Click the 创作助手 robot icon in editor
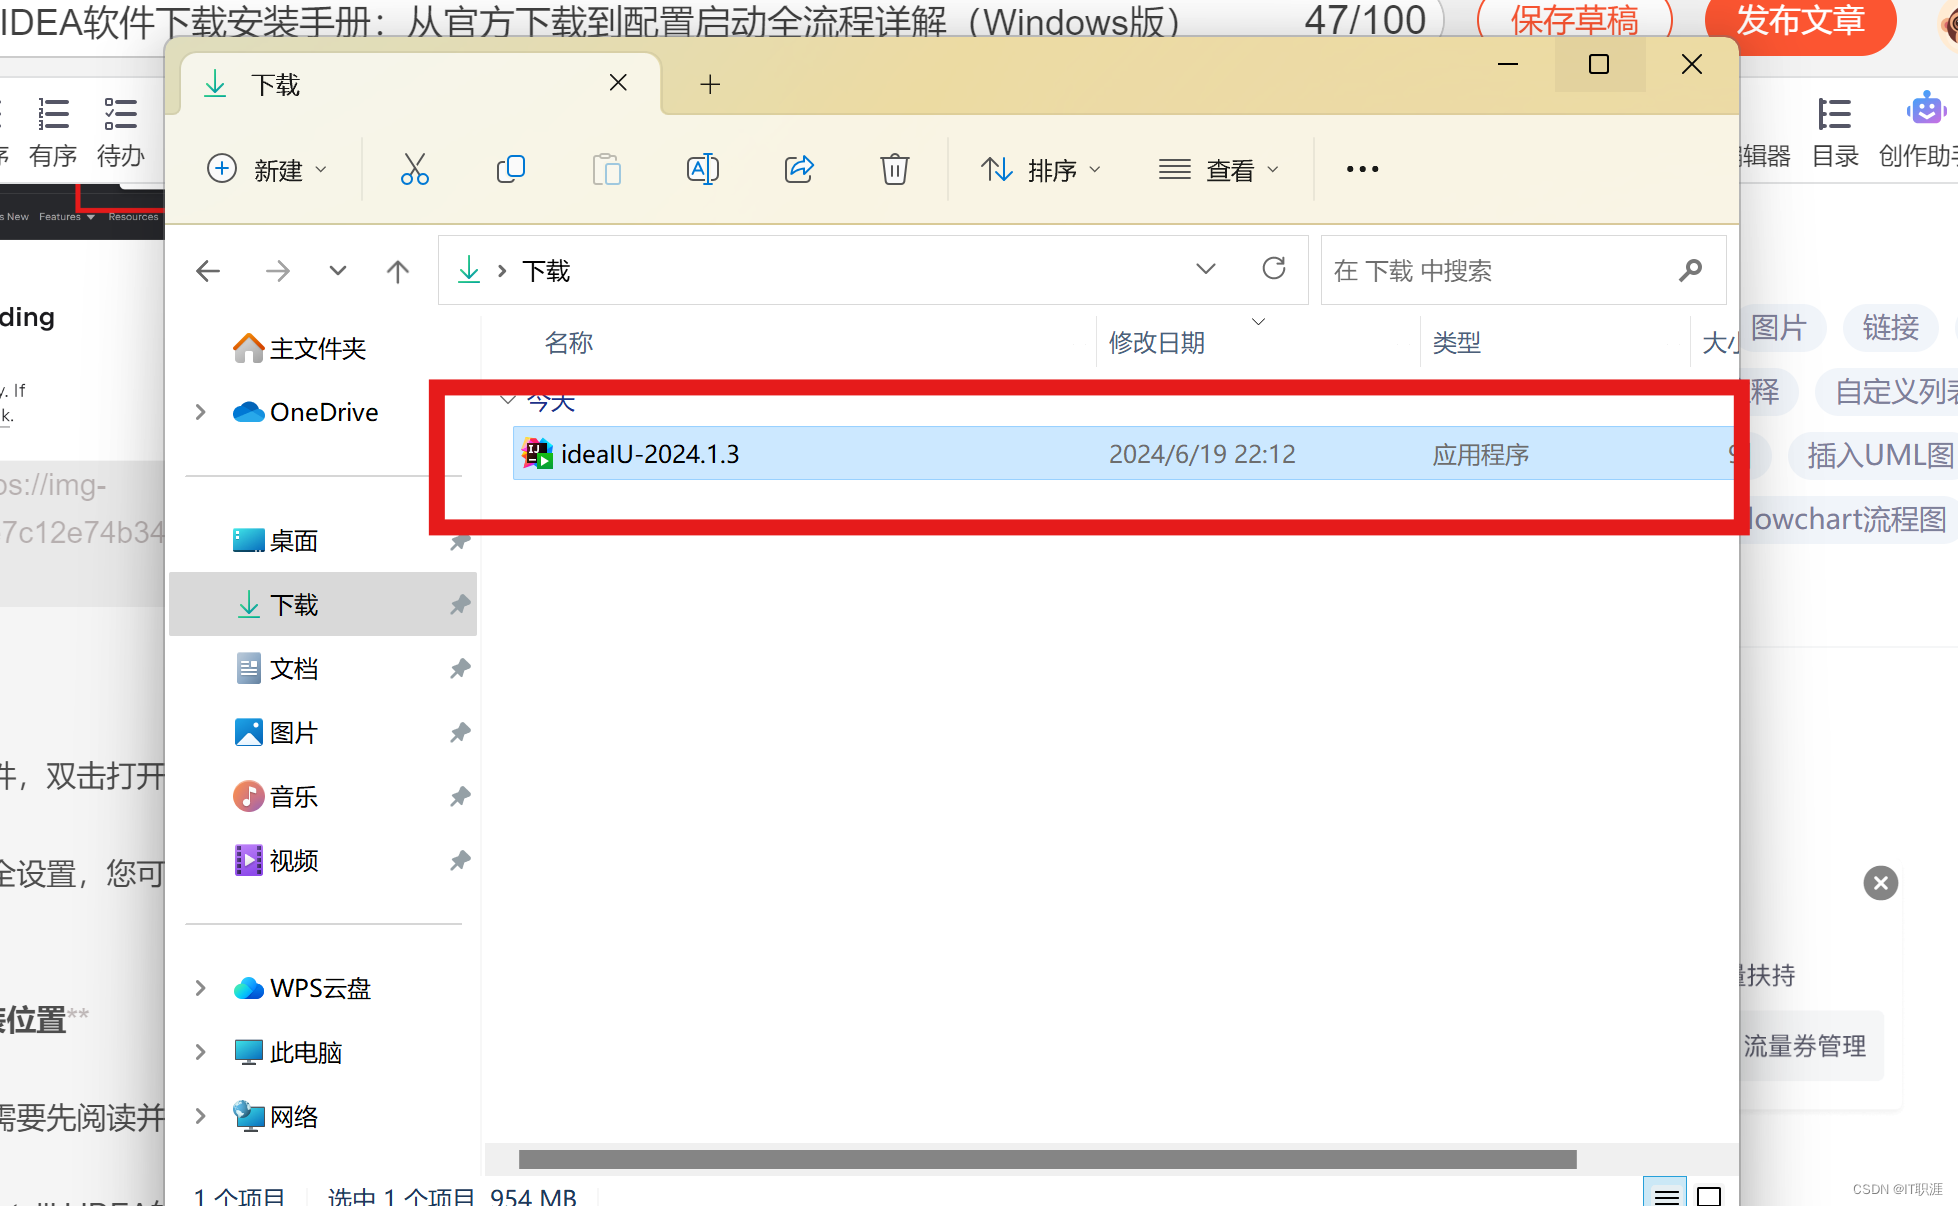The width and height of the screenshot is (1958, 1206). 1925,110
